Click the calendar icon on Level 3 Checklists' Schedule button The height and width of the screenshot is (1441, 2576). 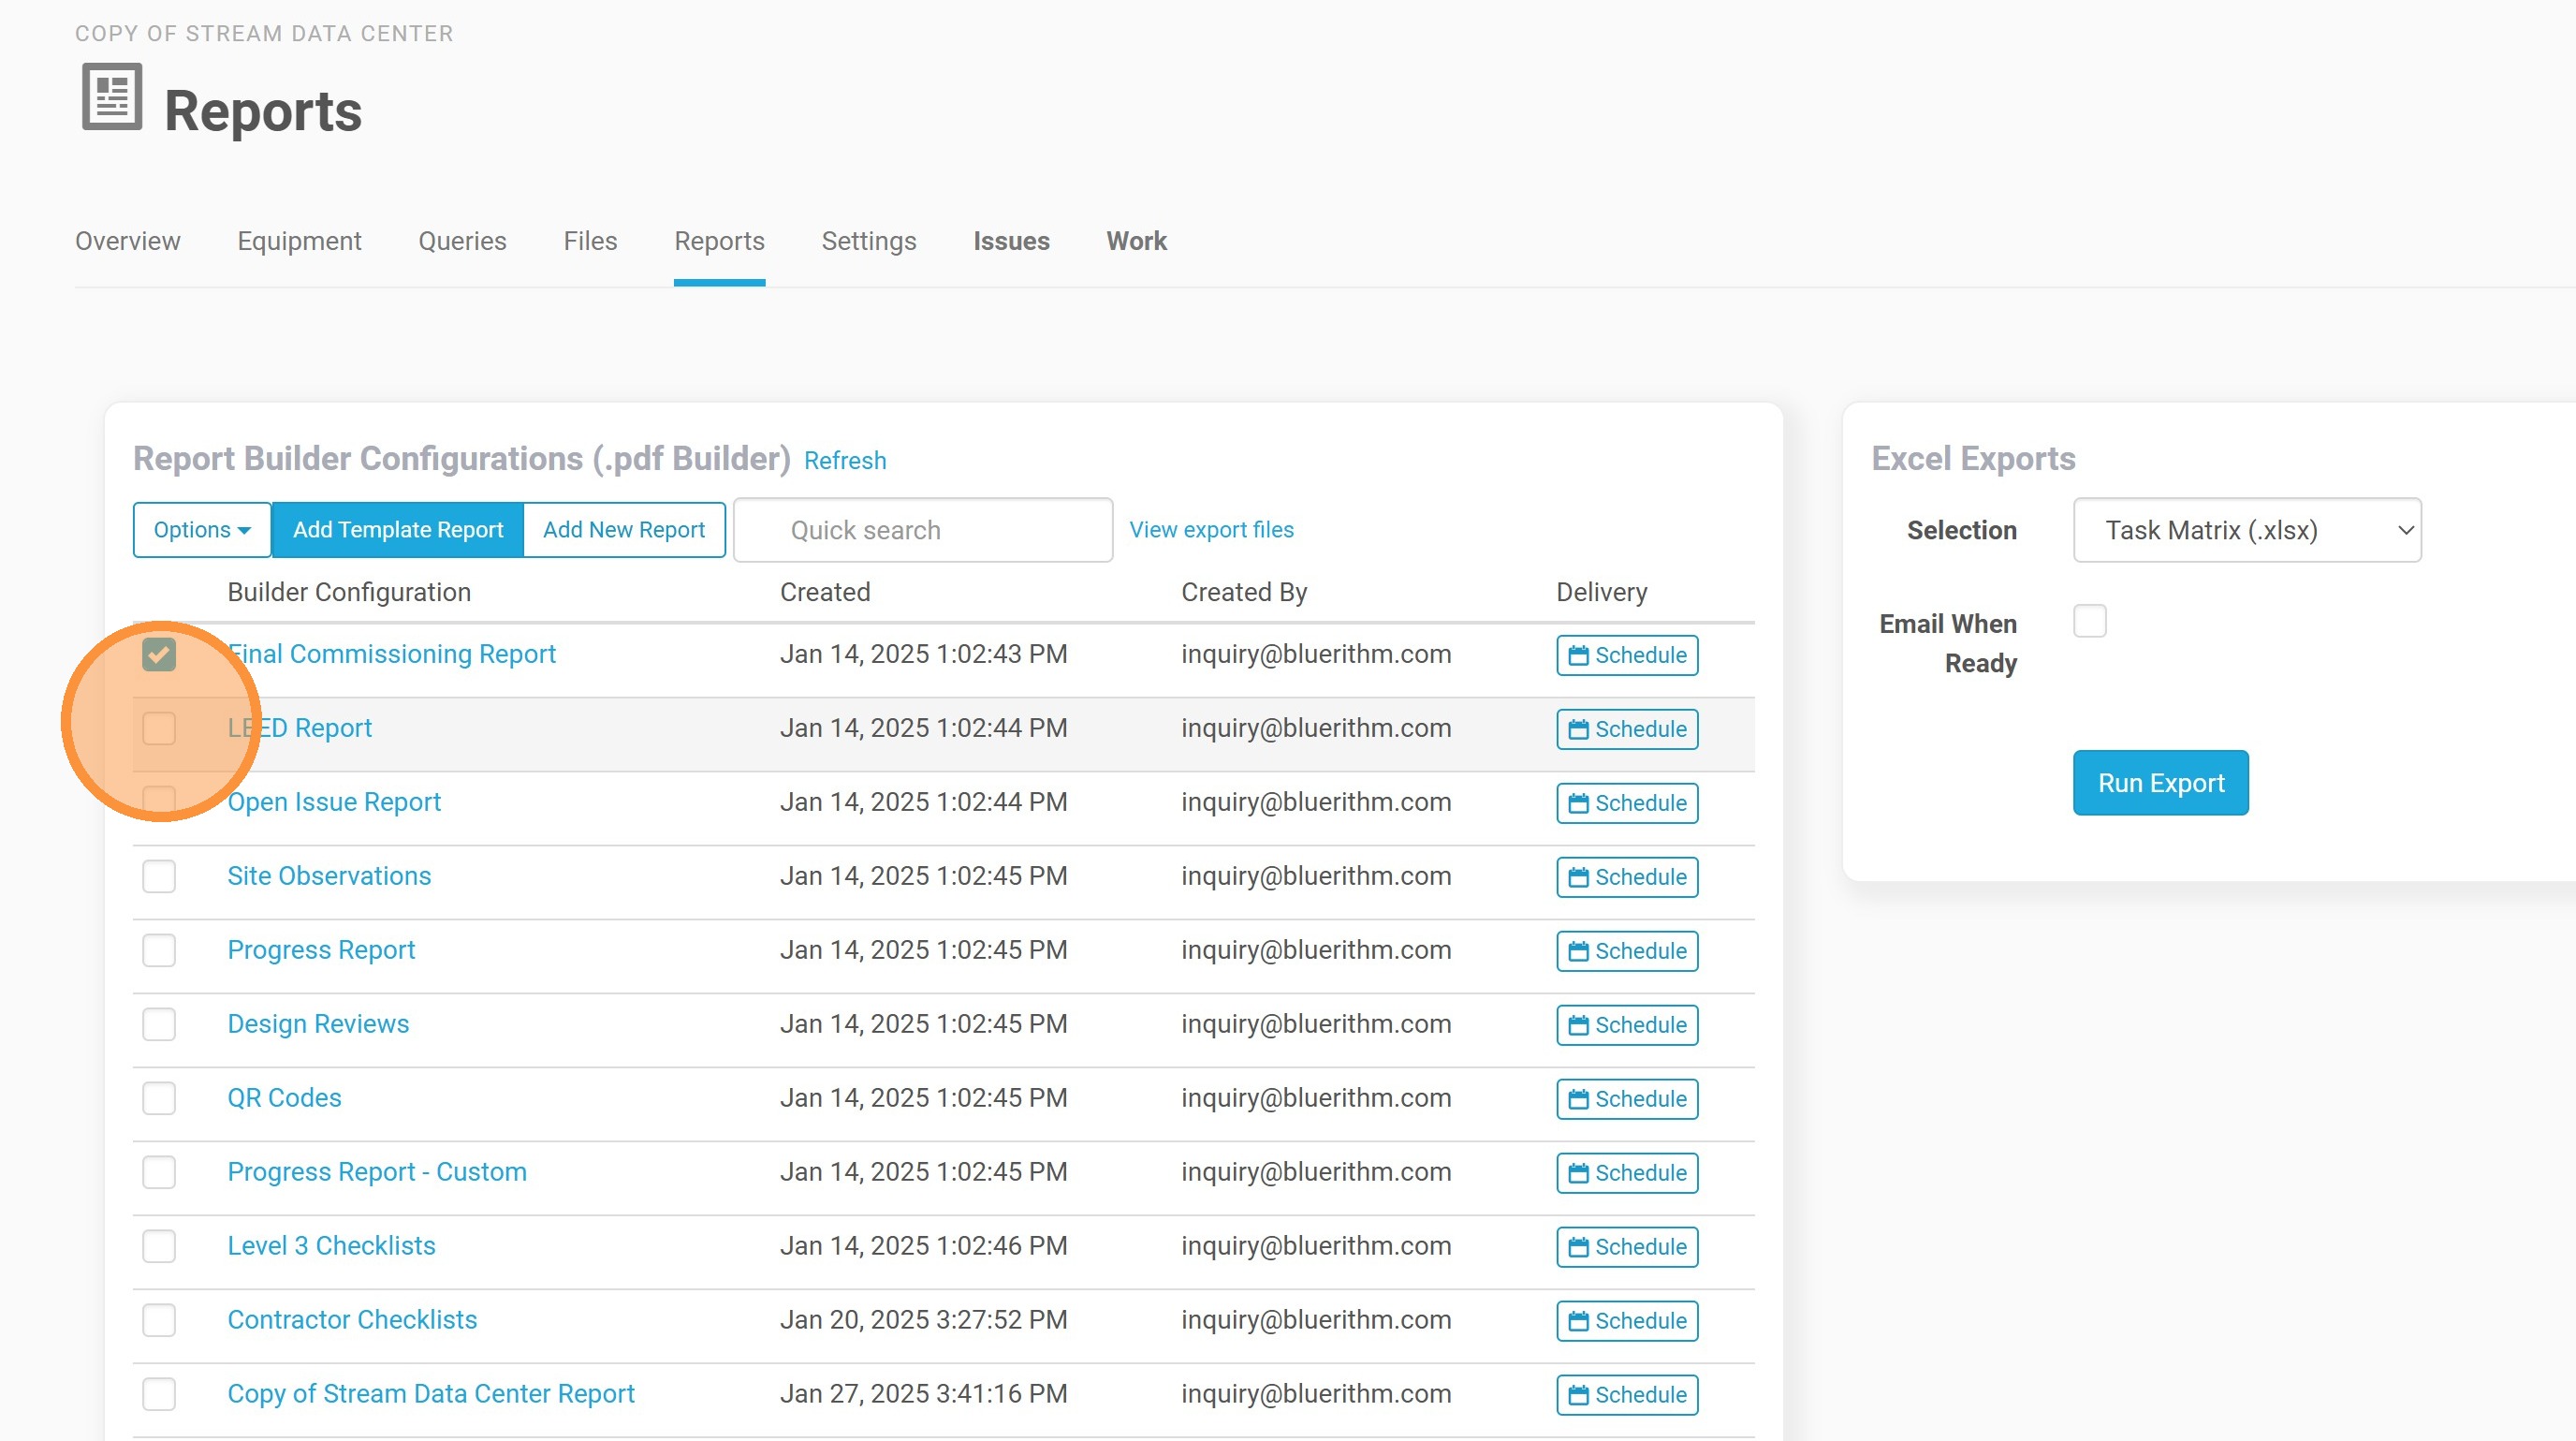[1579, 1246]
